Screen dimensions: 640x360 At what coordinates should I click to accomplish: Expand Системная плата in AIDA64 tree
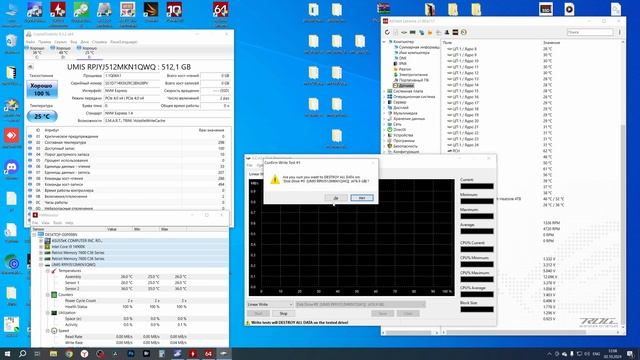[384, 91]
